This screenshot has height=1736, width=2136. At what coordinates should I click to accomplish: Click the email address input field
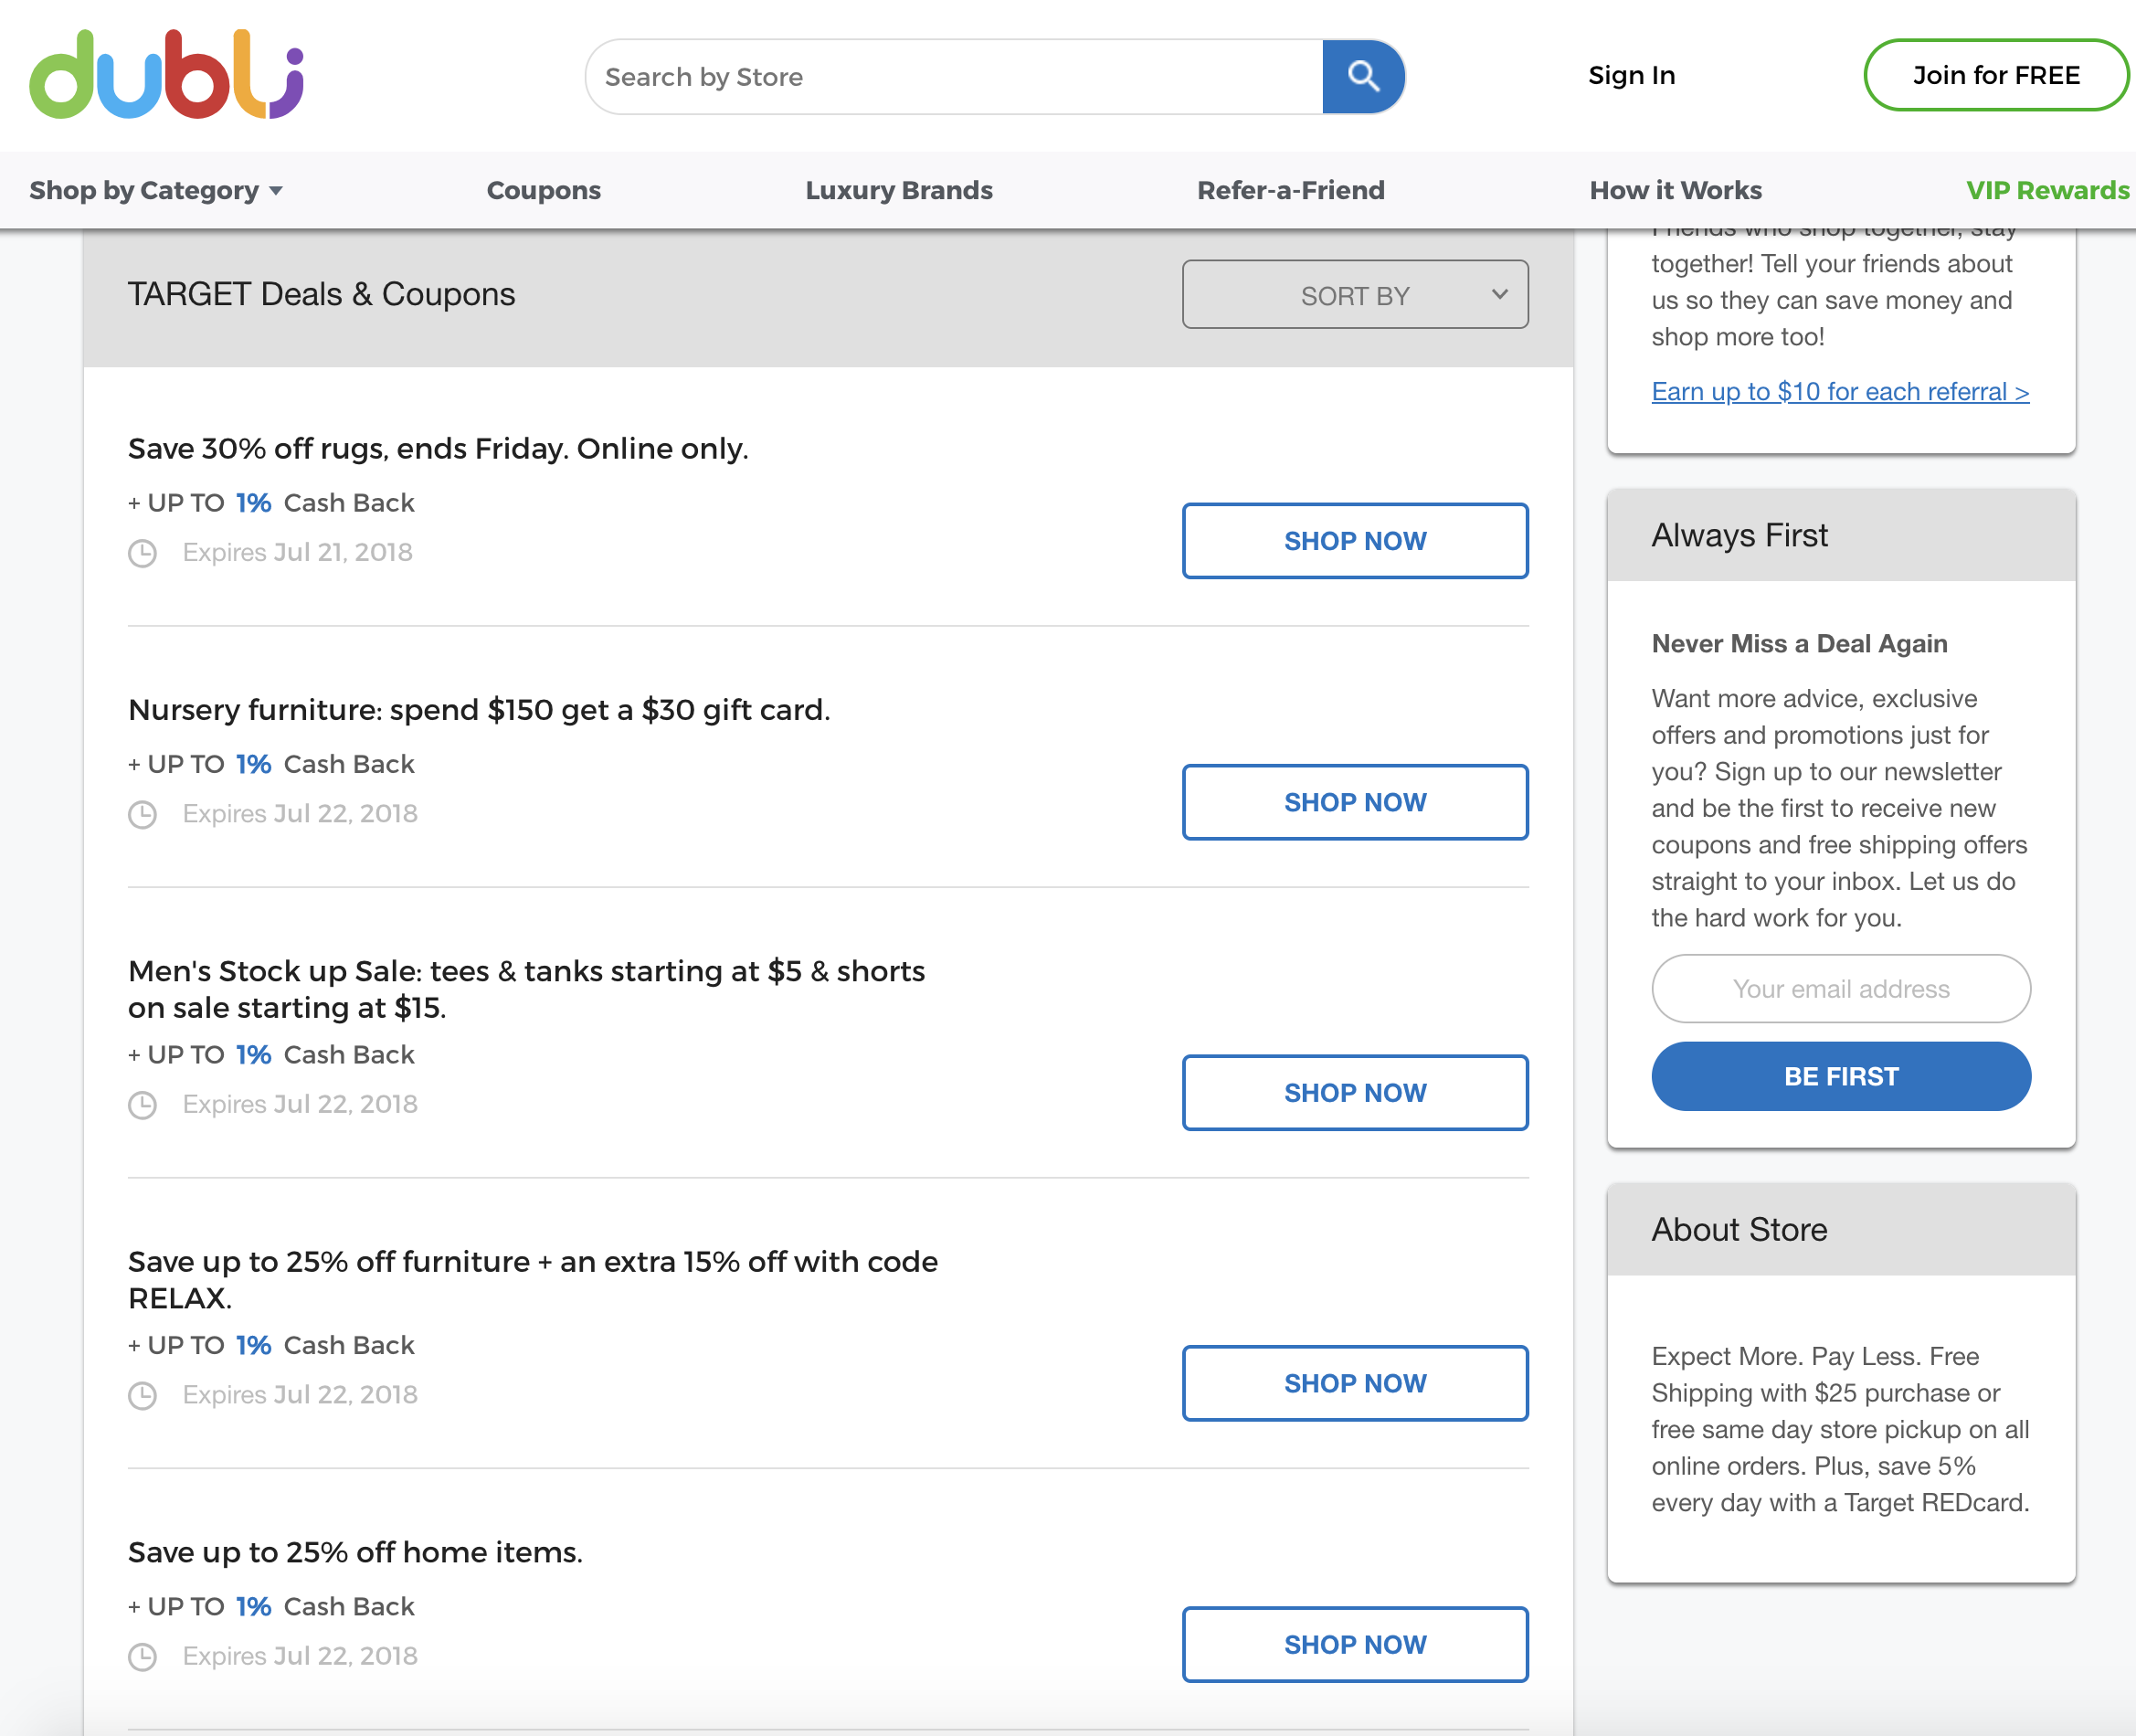(x=1840, y=989)
